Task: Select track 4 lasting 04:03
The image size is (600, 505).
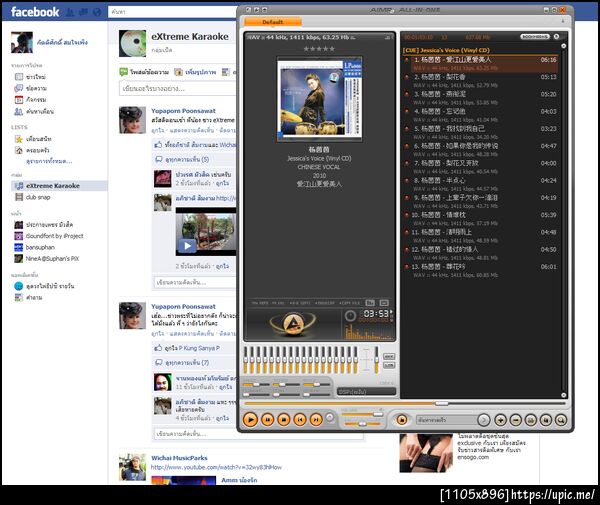Action: pos(481,115)
